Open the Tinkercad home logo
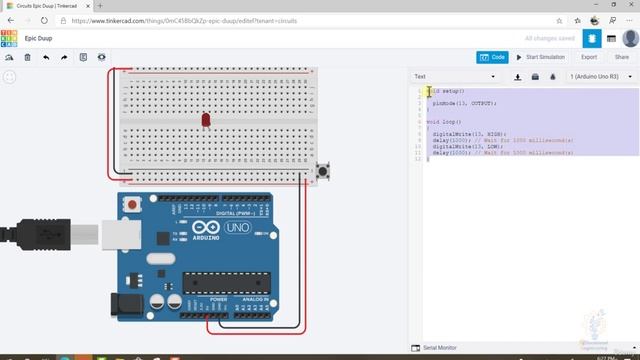 [x=9, y=38]
